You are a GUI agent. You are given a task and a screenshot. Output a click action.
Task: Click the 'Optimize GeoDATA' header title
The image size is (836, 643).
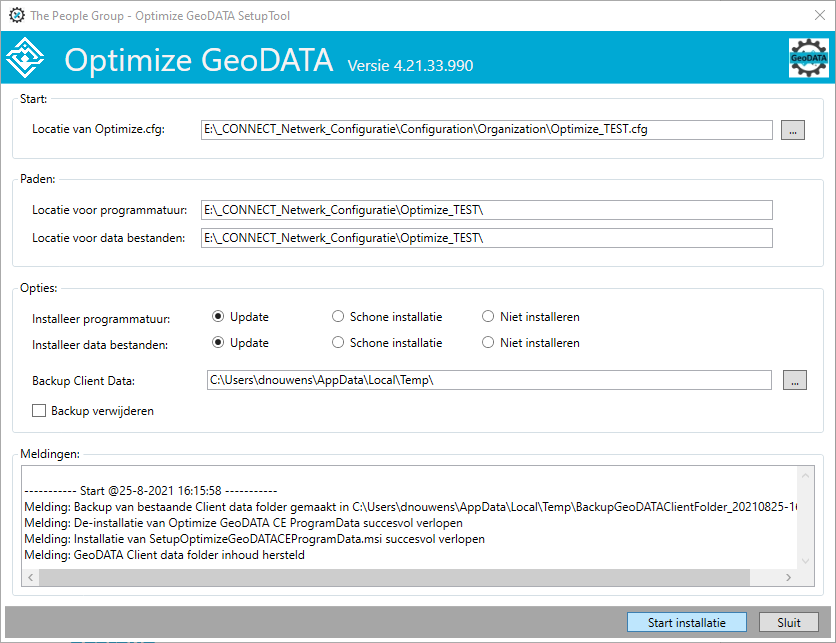(199, 59)
